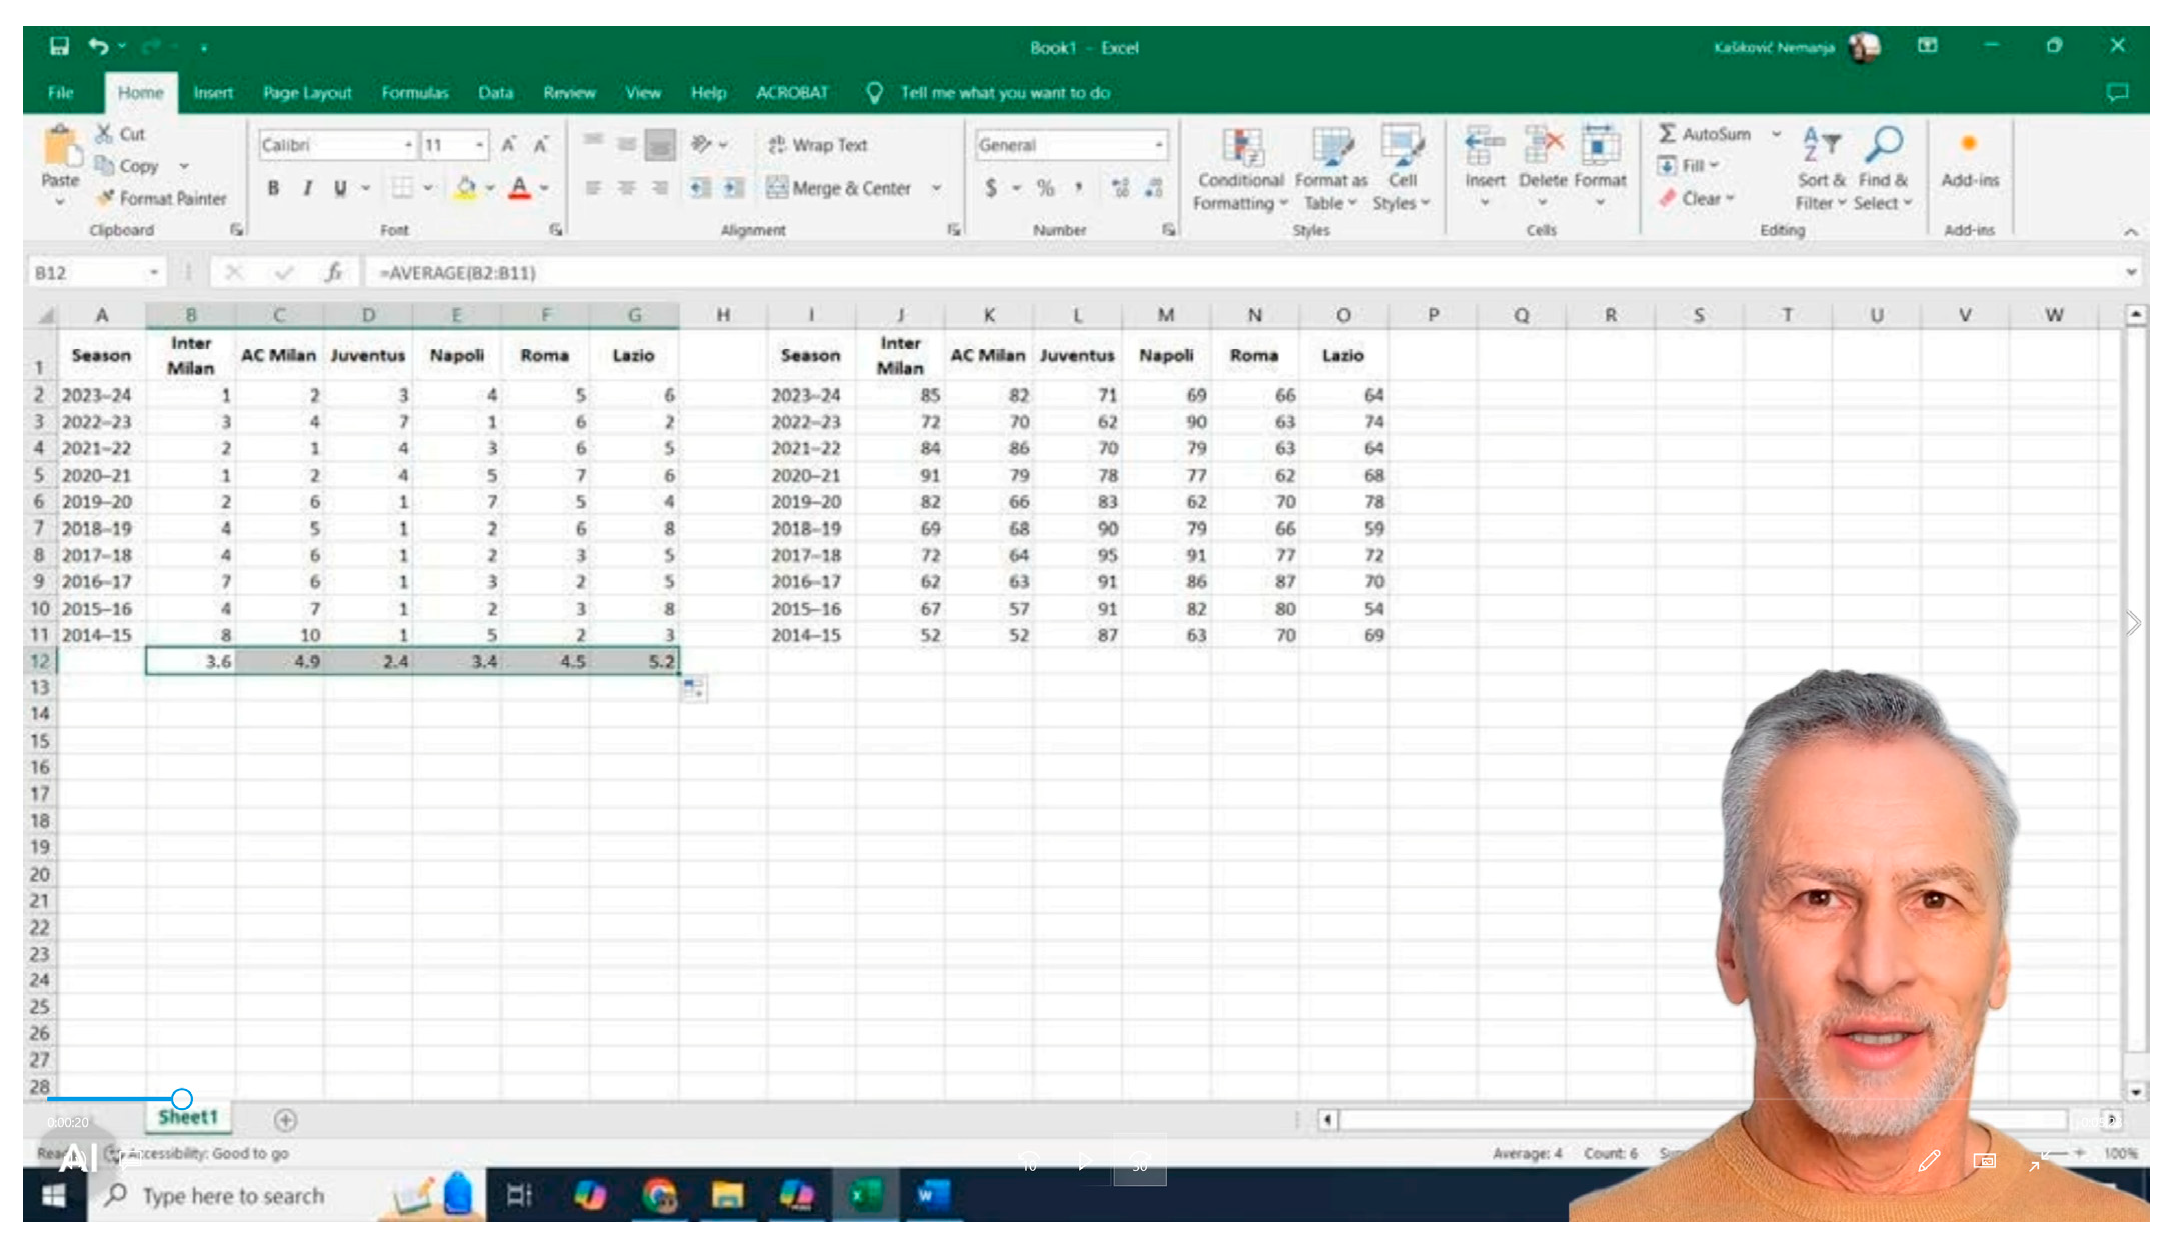Viewport: 2170px width, 1244px height.
Task: Click Merge & Center icon
Action: pos(777,188)
